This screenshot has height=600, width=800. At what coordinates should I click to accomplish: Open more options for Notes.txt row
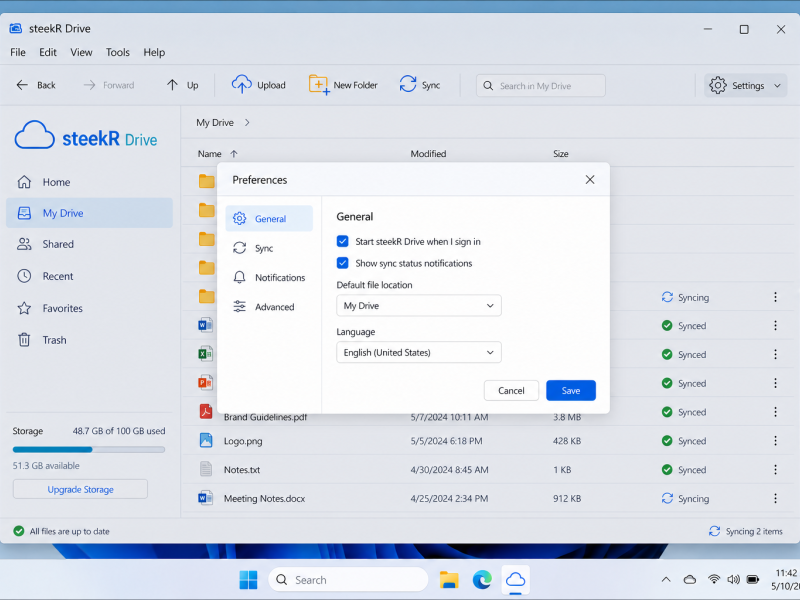pos(776,469)
